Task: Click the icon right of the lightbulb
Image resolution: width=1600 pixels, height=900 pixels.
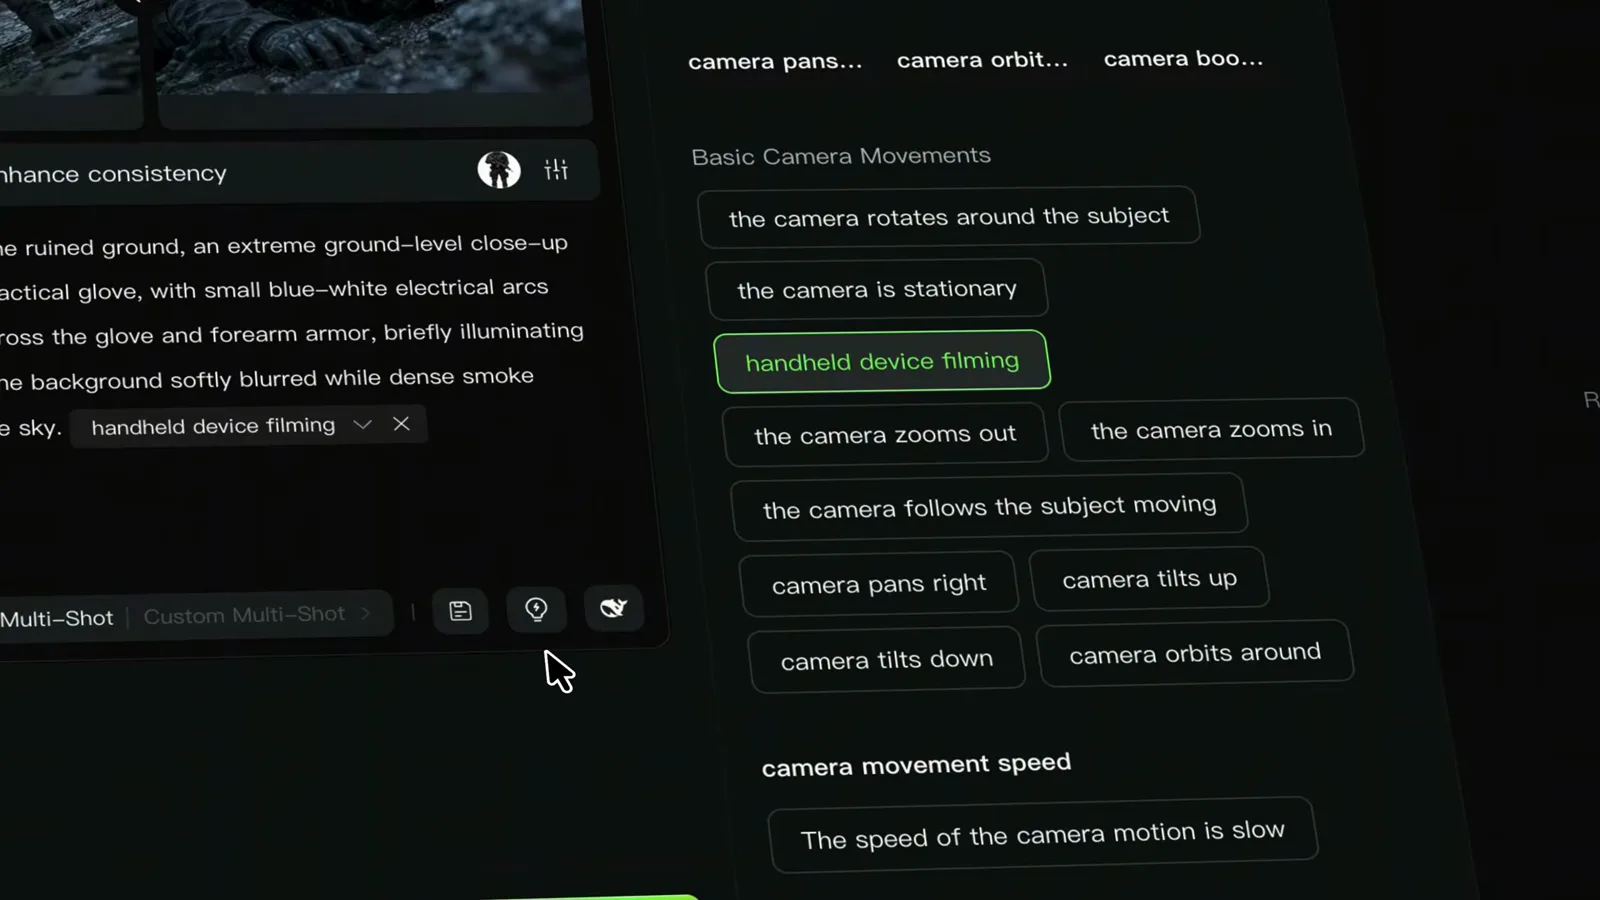Action: [x=613, y=608]
